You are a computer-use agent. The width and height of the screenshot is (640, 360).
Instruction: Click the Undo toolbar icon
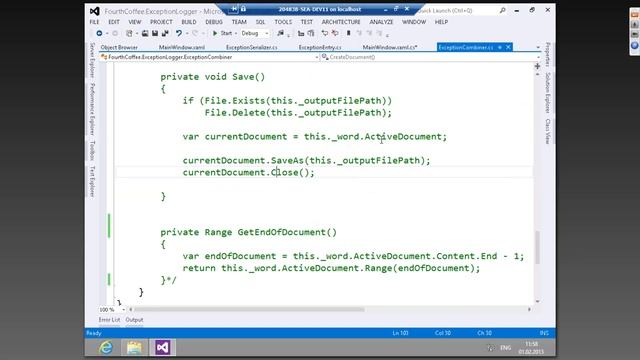[179, 33]
